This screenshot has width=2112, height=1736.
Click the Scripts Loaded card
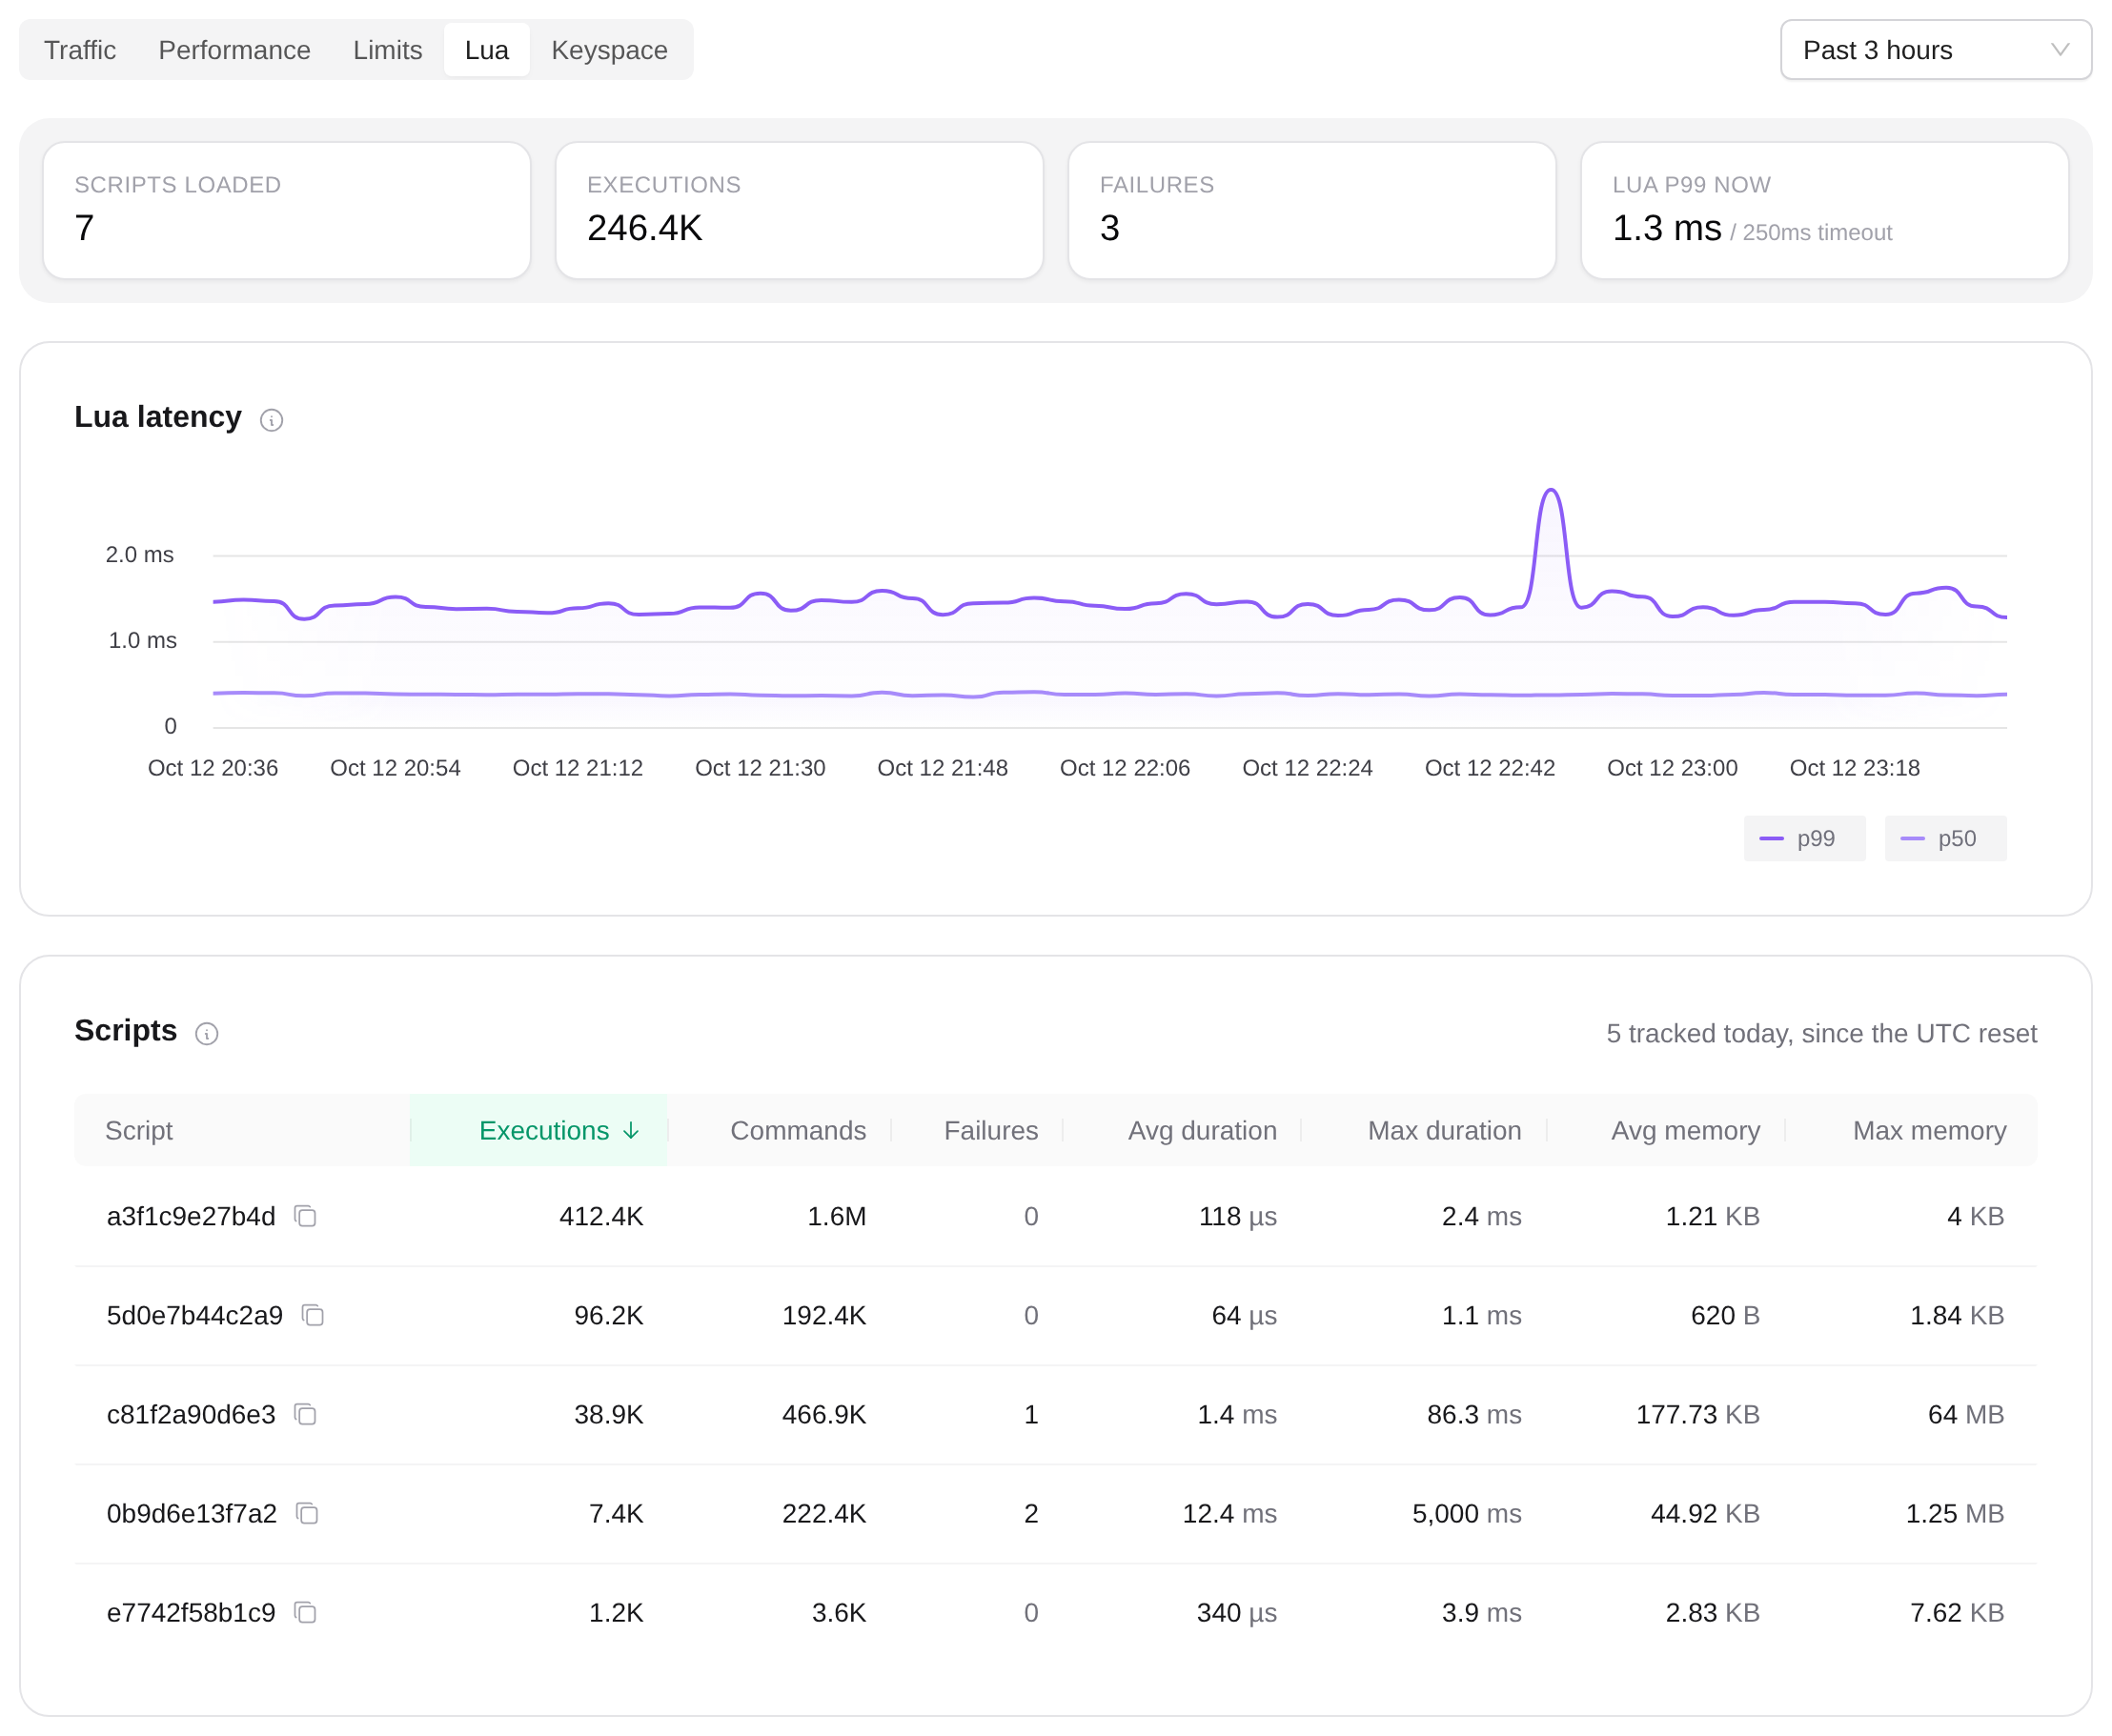(287, 210)
